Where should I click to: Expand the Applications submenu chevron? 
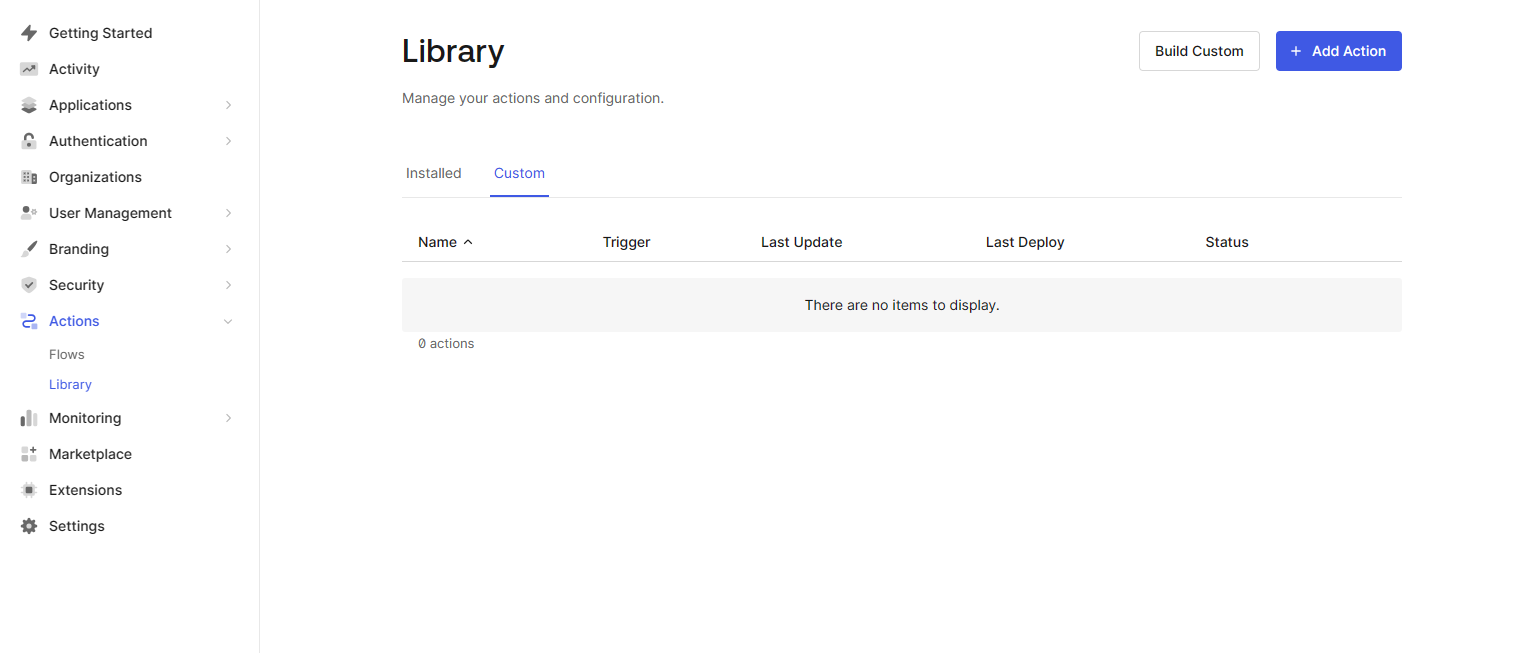pyautogui.click(x=228, y=105)
